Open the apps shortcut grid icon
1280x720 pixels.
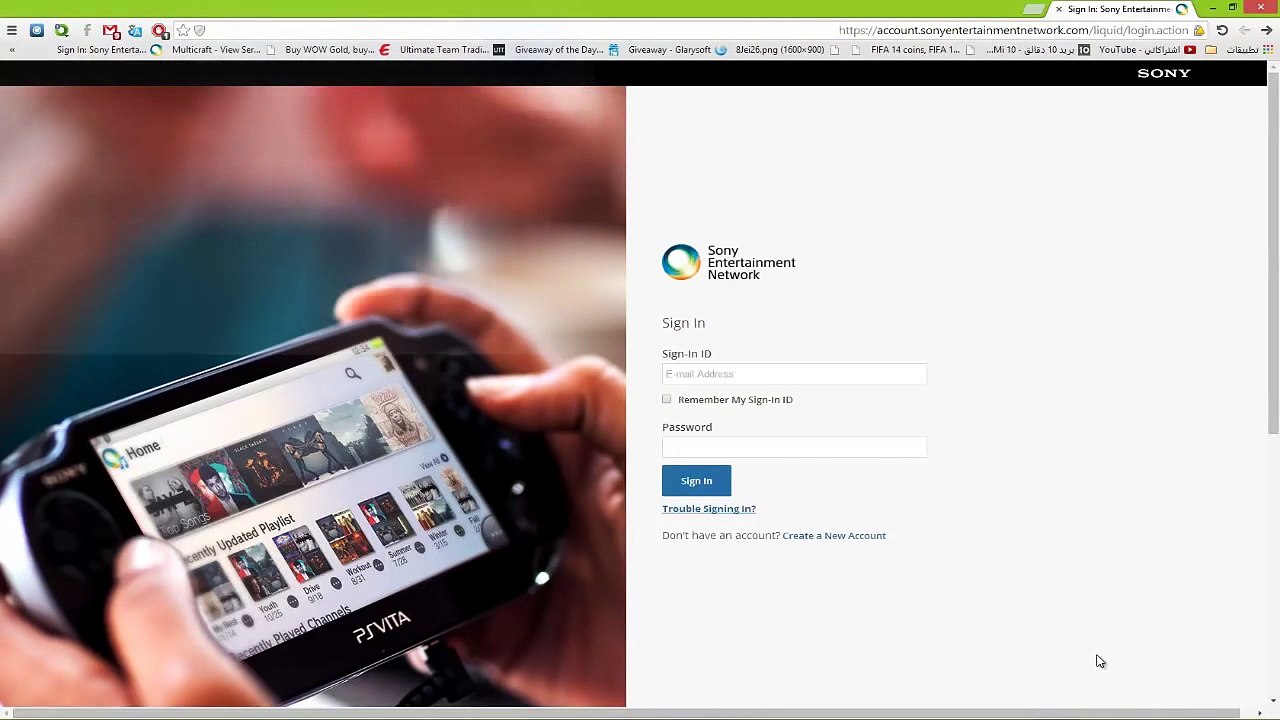coord(1267,50)
